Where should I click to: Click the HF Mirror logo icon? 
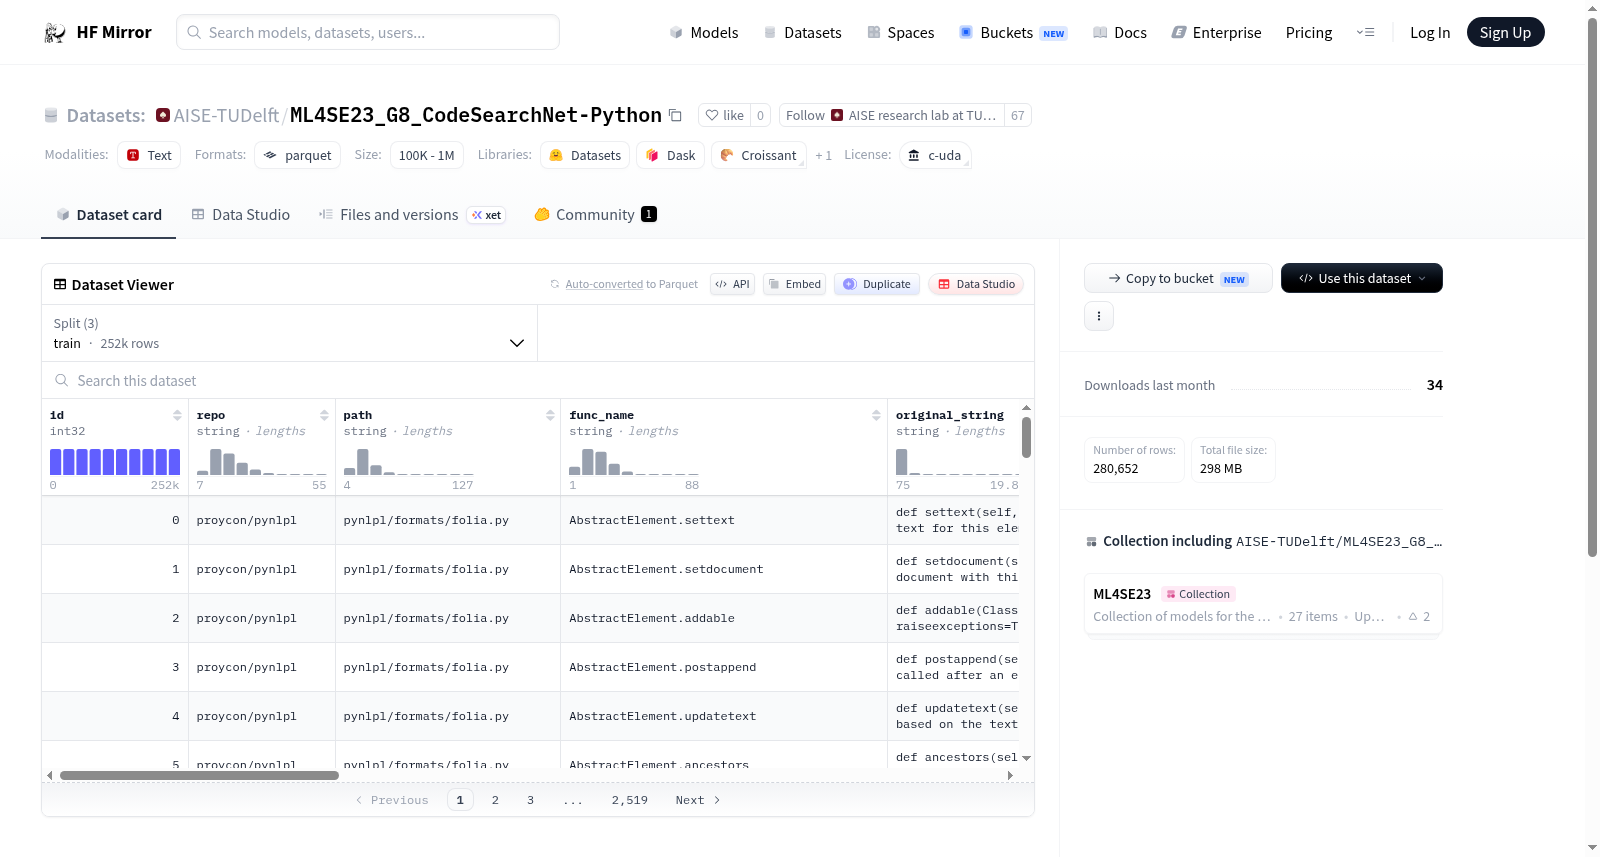pos(55,33)
